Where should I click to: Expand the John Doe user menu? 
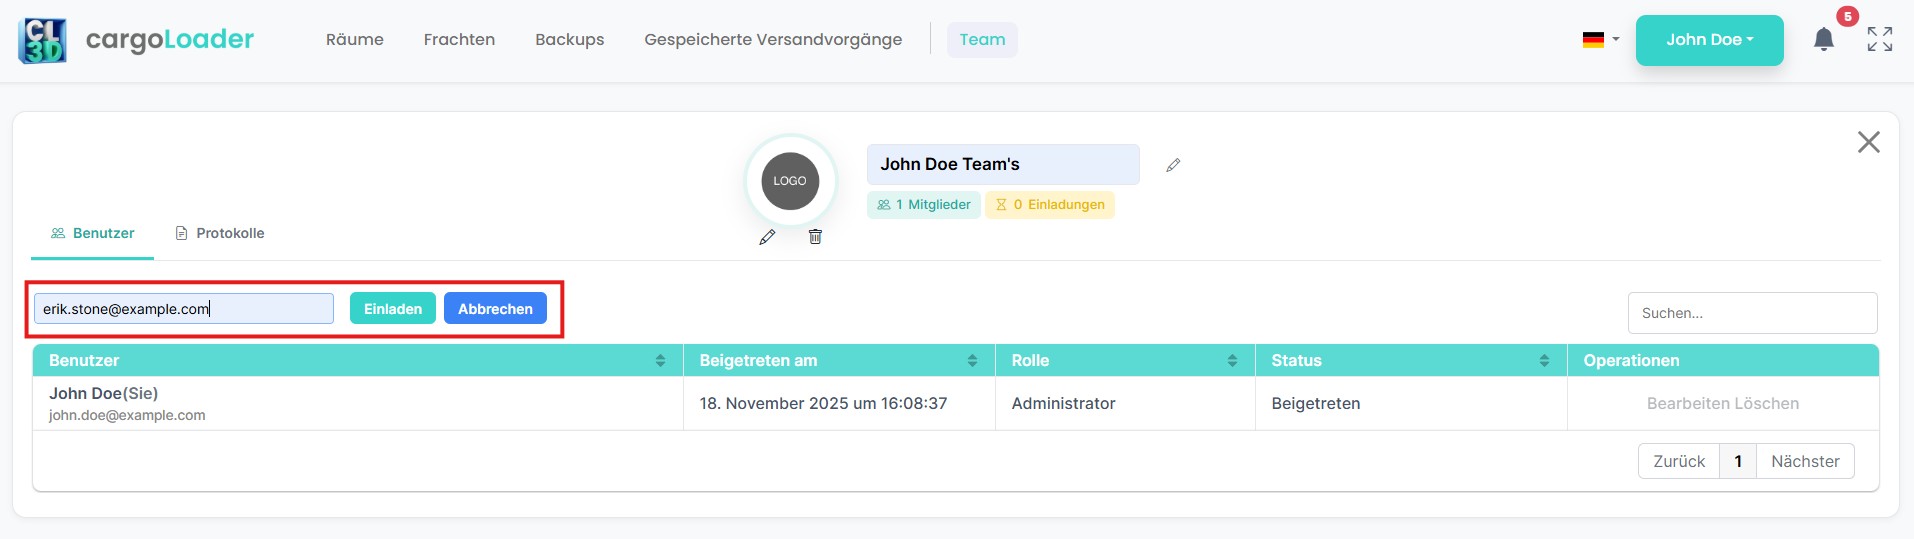pyautogui.click(x=1709, y=40)
